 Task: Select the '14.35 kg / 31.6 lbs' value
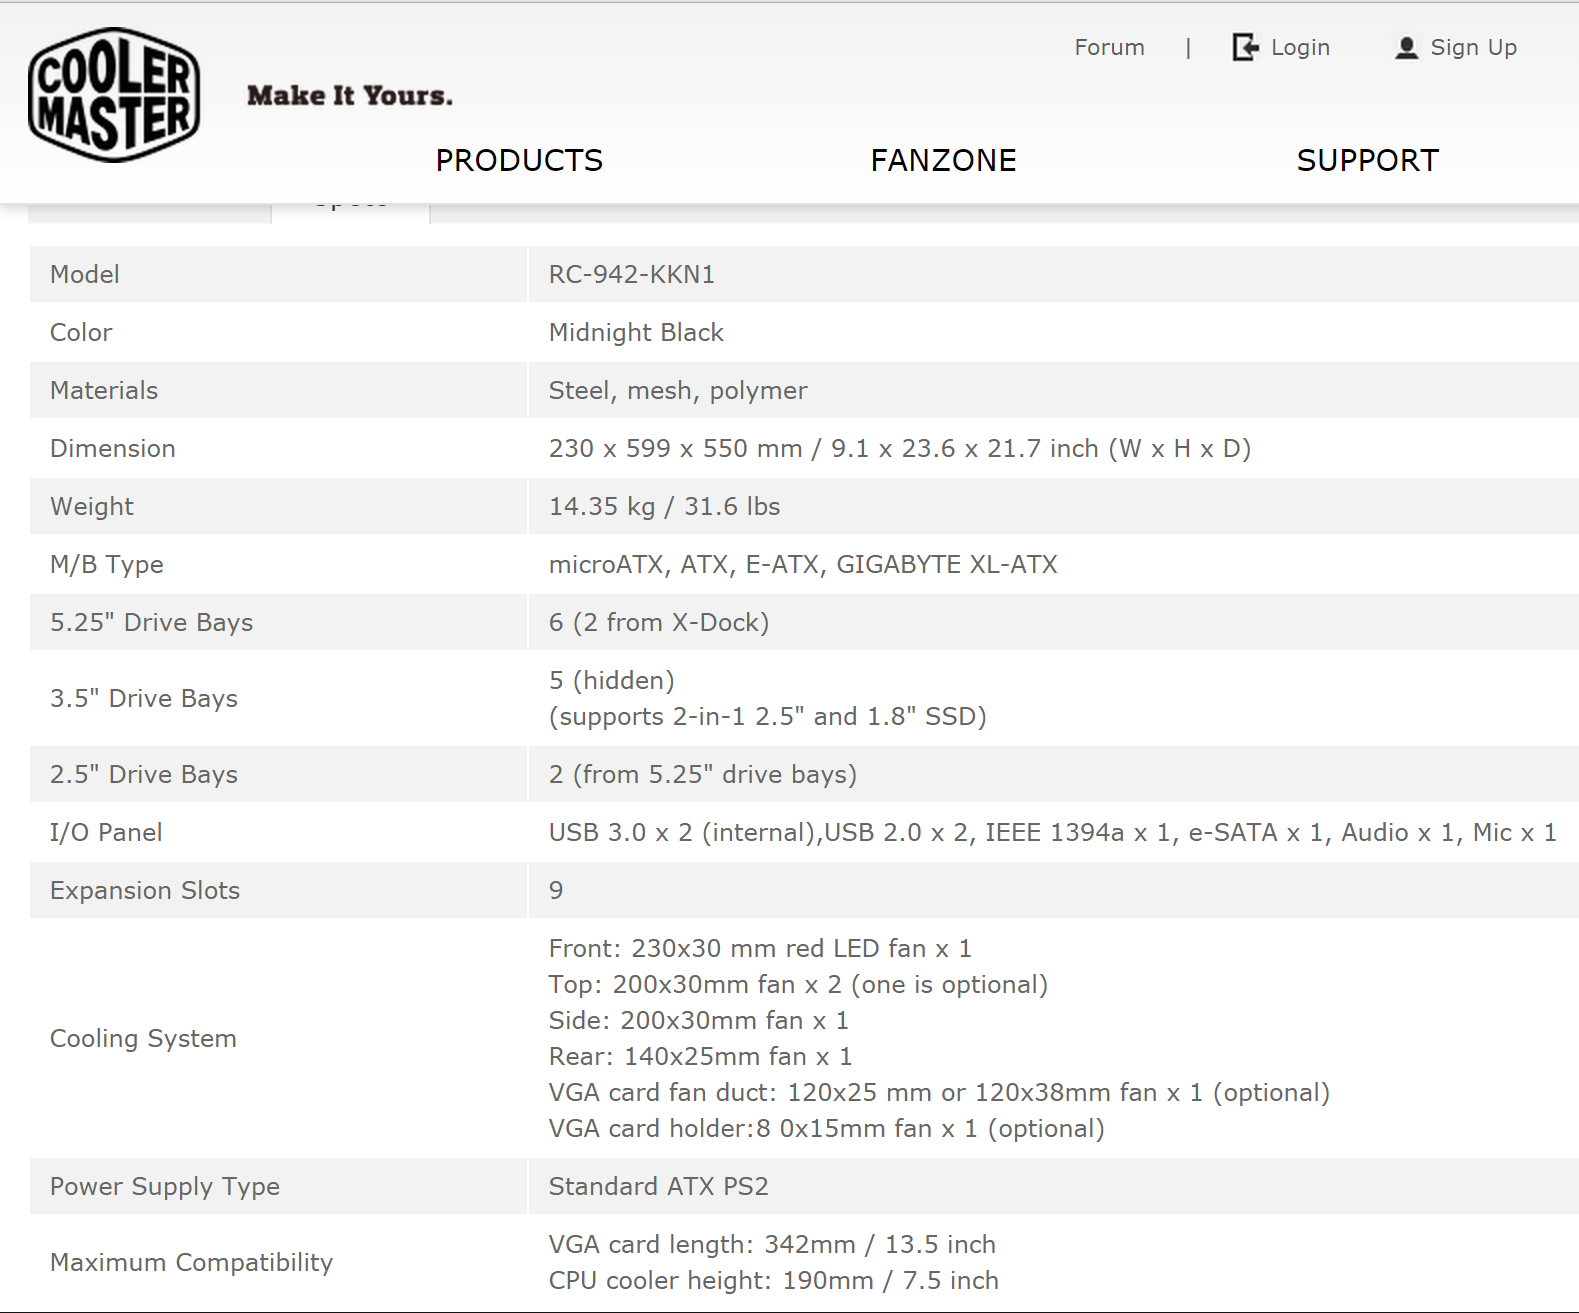[x=664, y=507]
